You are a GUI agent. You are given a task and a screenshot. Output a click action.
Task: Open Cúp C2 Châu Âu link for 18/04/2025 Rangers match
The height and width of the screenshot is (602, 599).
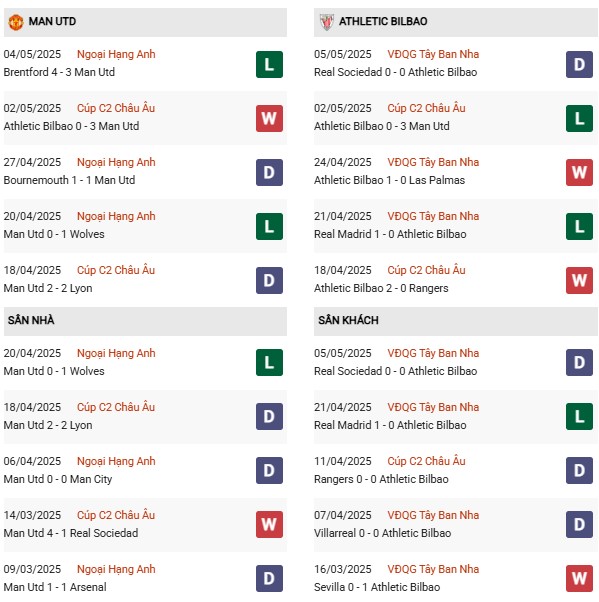pos(426,270)
